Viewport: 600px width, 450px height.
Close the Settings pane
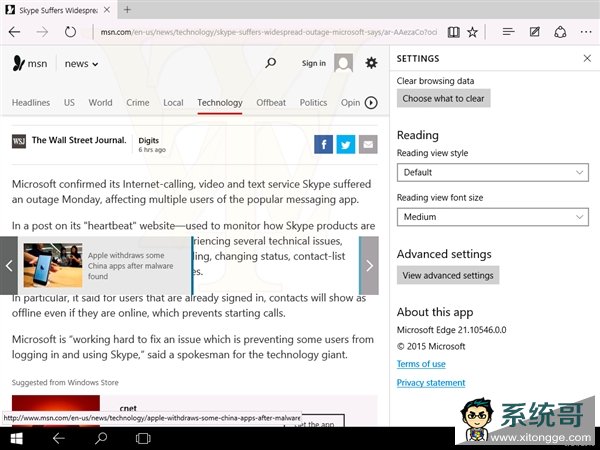587,58
